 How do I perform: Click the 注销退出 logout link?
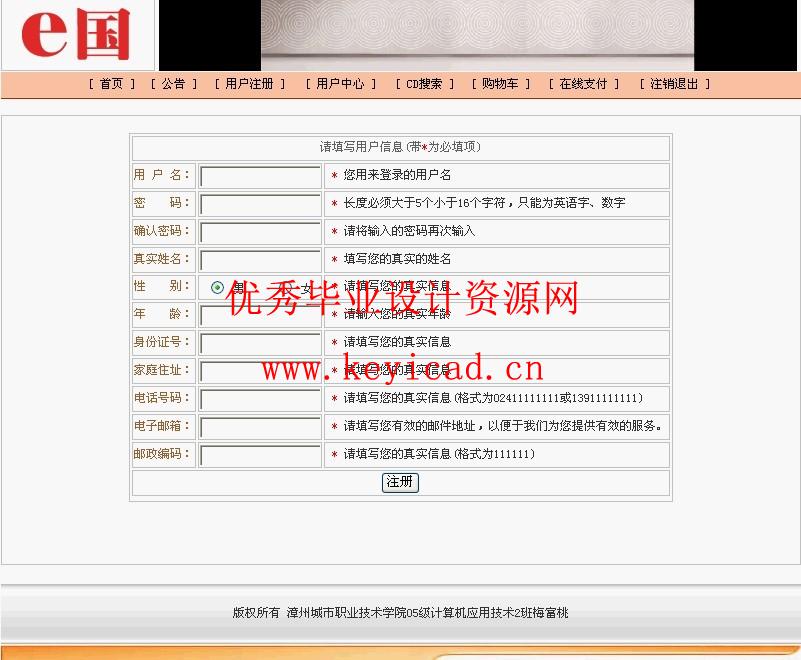674,85
